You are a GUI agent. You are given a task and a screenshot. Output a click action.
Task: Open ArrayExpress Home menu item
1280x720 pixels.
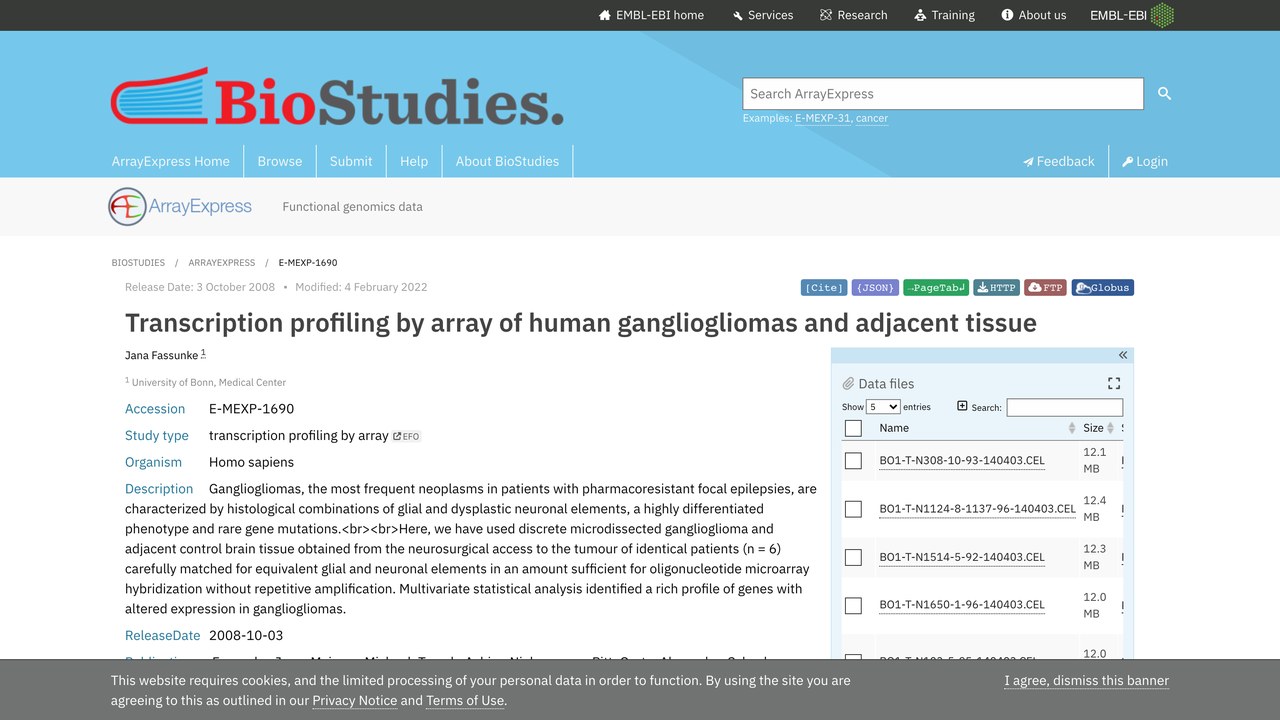(171, 161)
